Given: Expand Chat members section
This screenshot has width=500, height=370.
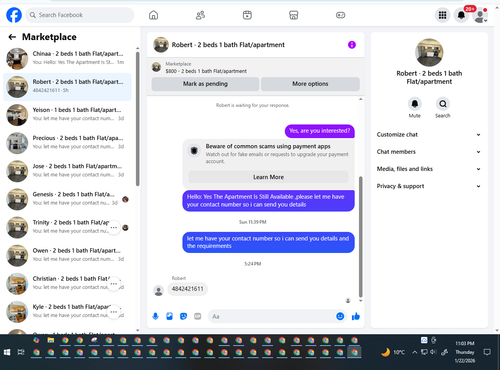Looking at the screenshot, I should point(429,152).
